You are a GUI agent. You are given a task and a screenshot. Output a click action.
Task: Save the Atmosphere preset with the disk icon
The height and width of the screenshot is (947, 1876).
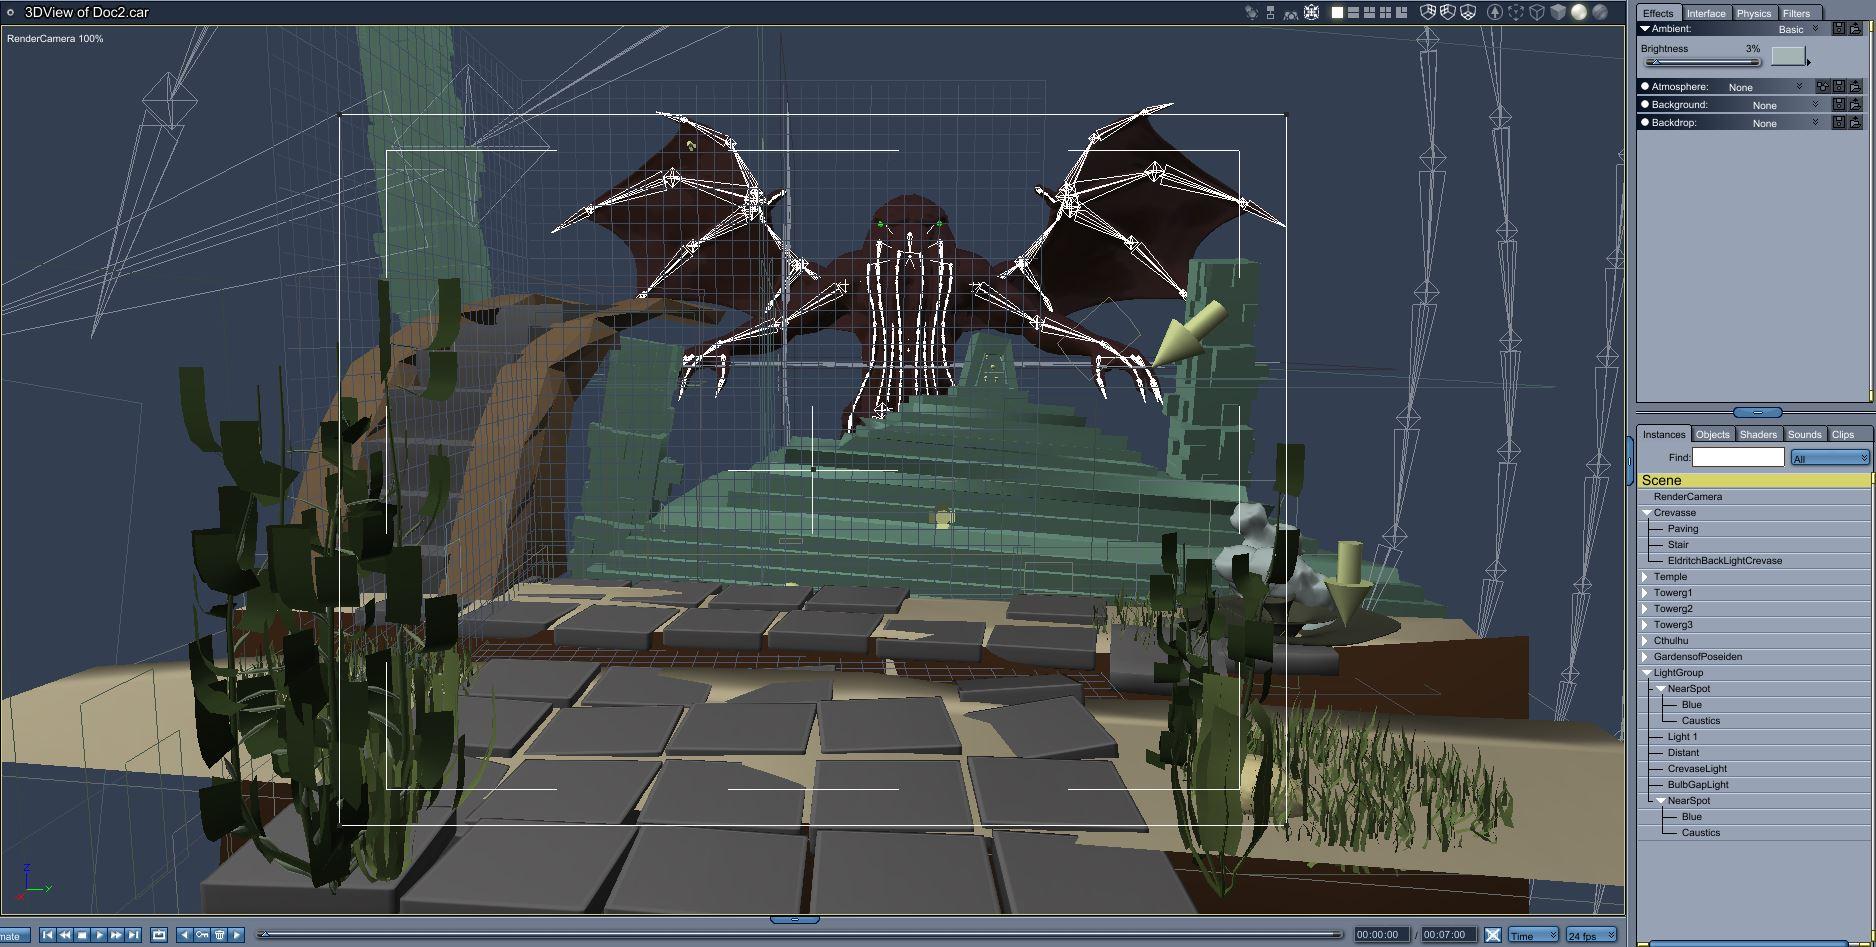[x=1839, y=87]
